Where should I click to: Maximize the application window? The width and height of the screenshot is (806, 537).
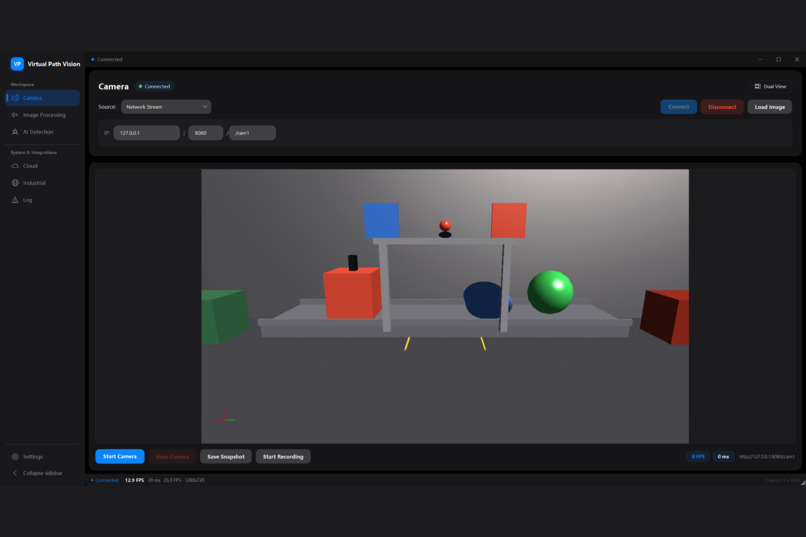click(x=778, y=60)
